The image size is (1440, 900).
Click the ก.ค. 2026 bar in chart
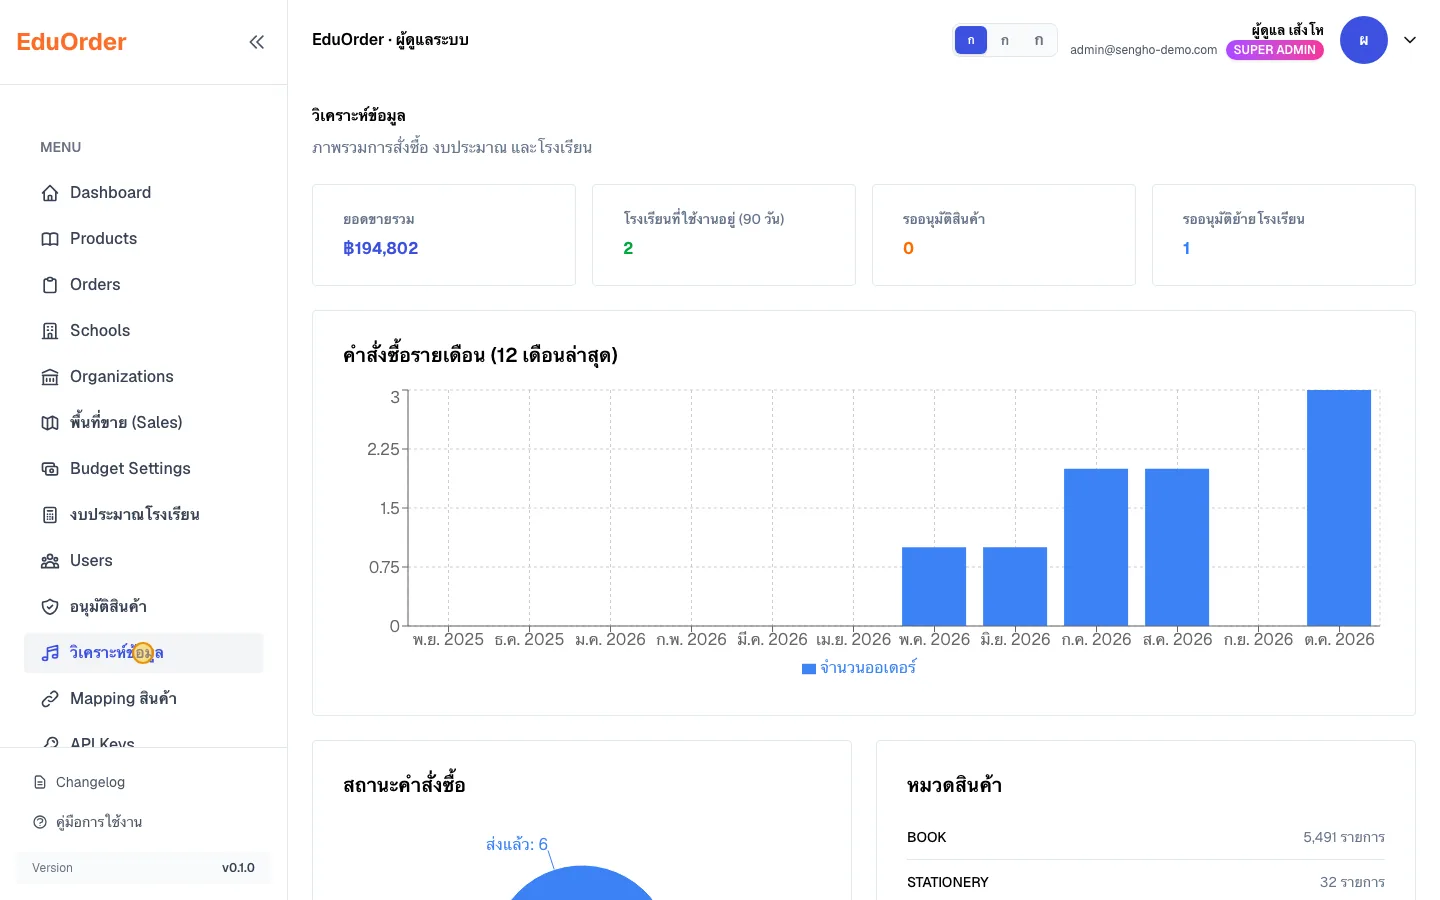[x=1096, y=547]
